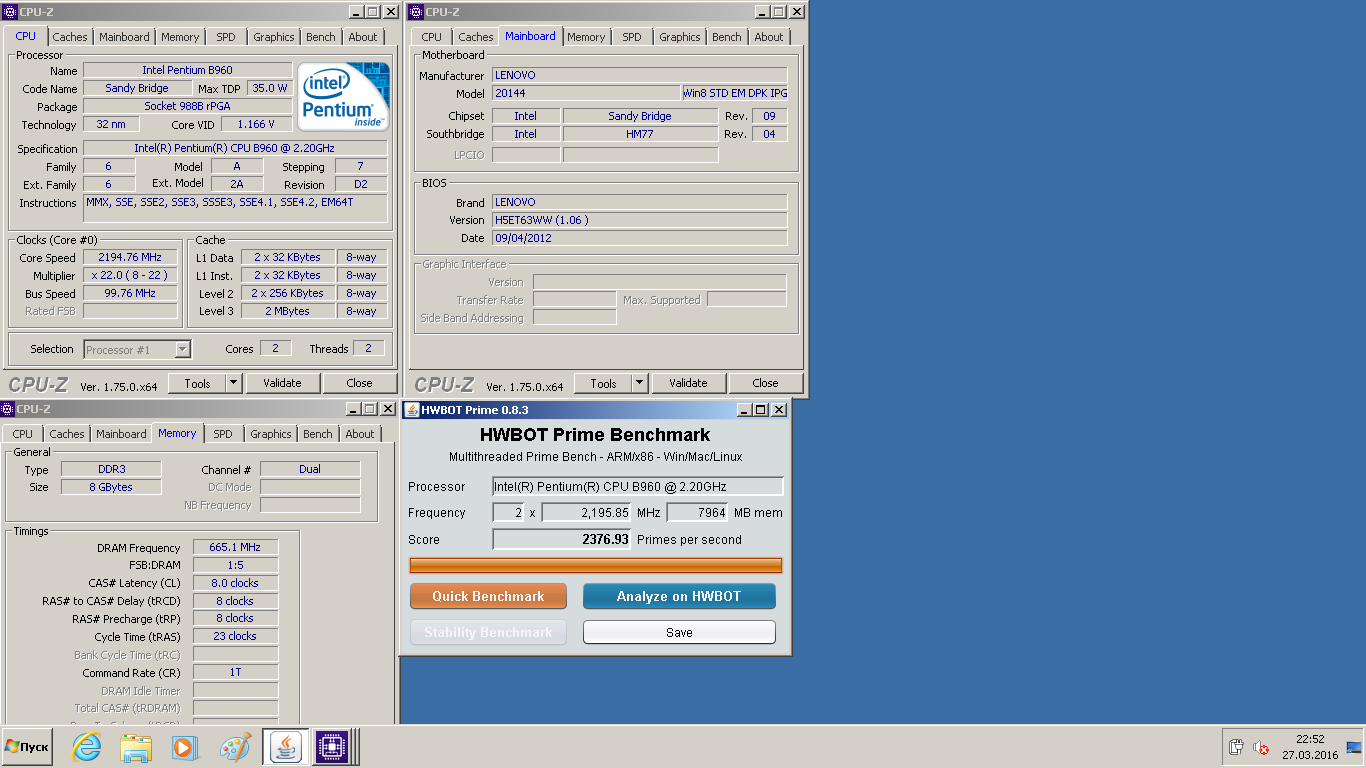
Task: Click Validate in CPU window
Action: [282, 383]
